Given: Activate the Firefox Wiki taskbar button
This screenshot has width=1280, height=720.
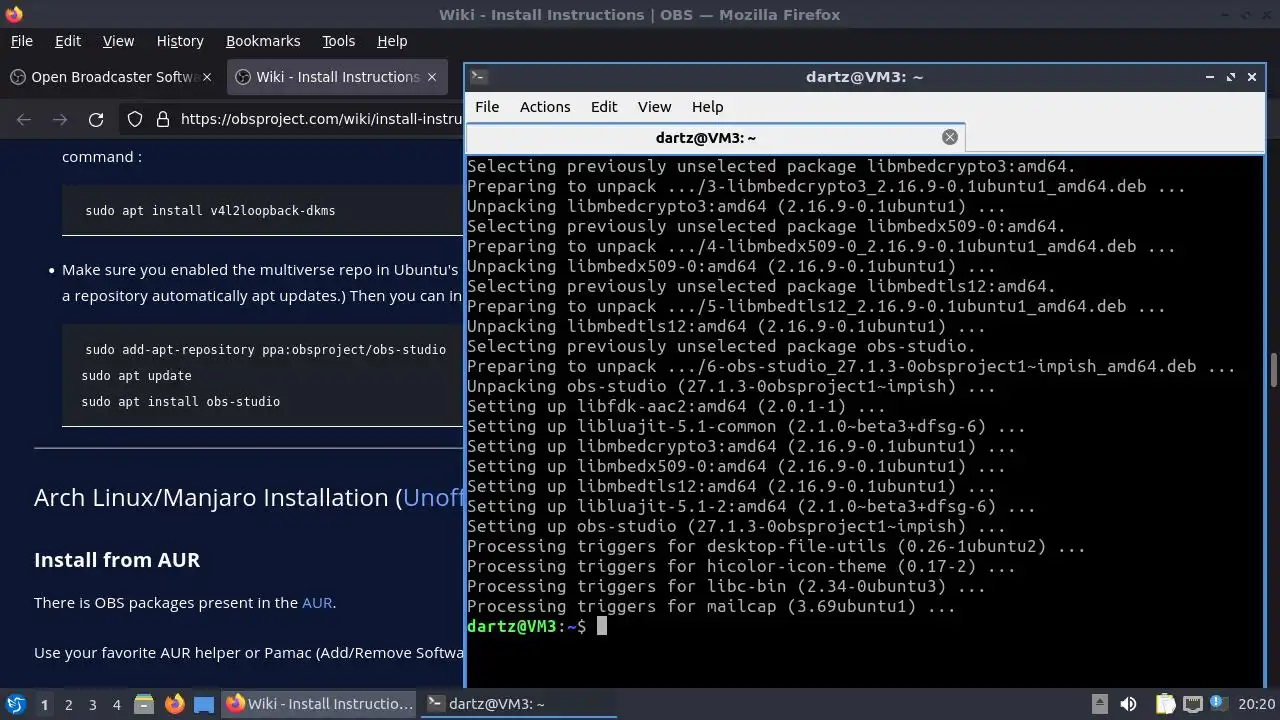Looking at the screenshot, I should [319, 704].
